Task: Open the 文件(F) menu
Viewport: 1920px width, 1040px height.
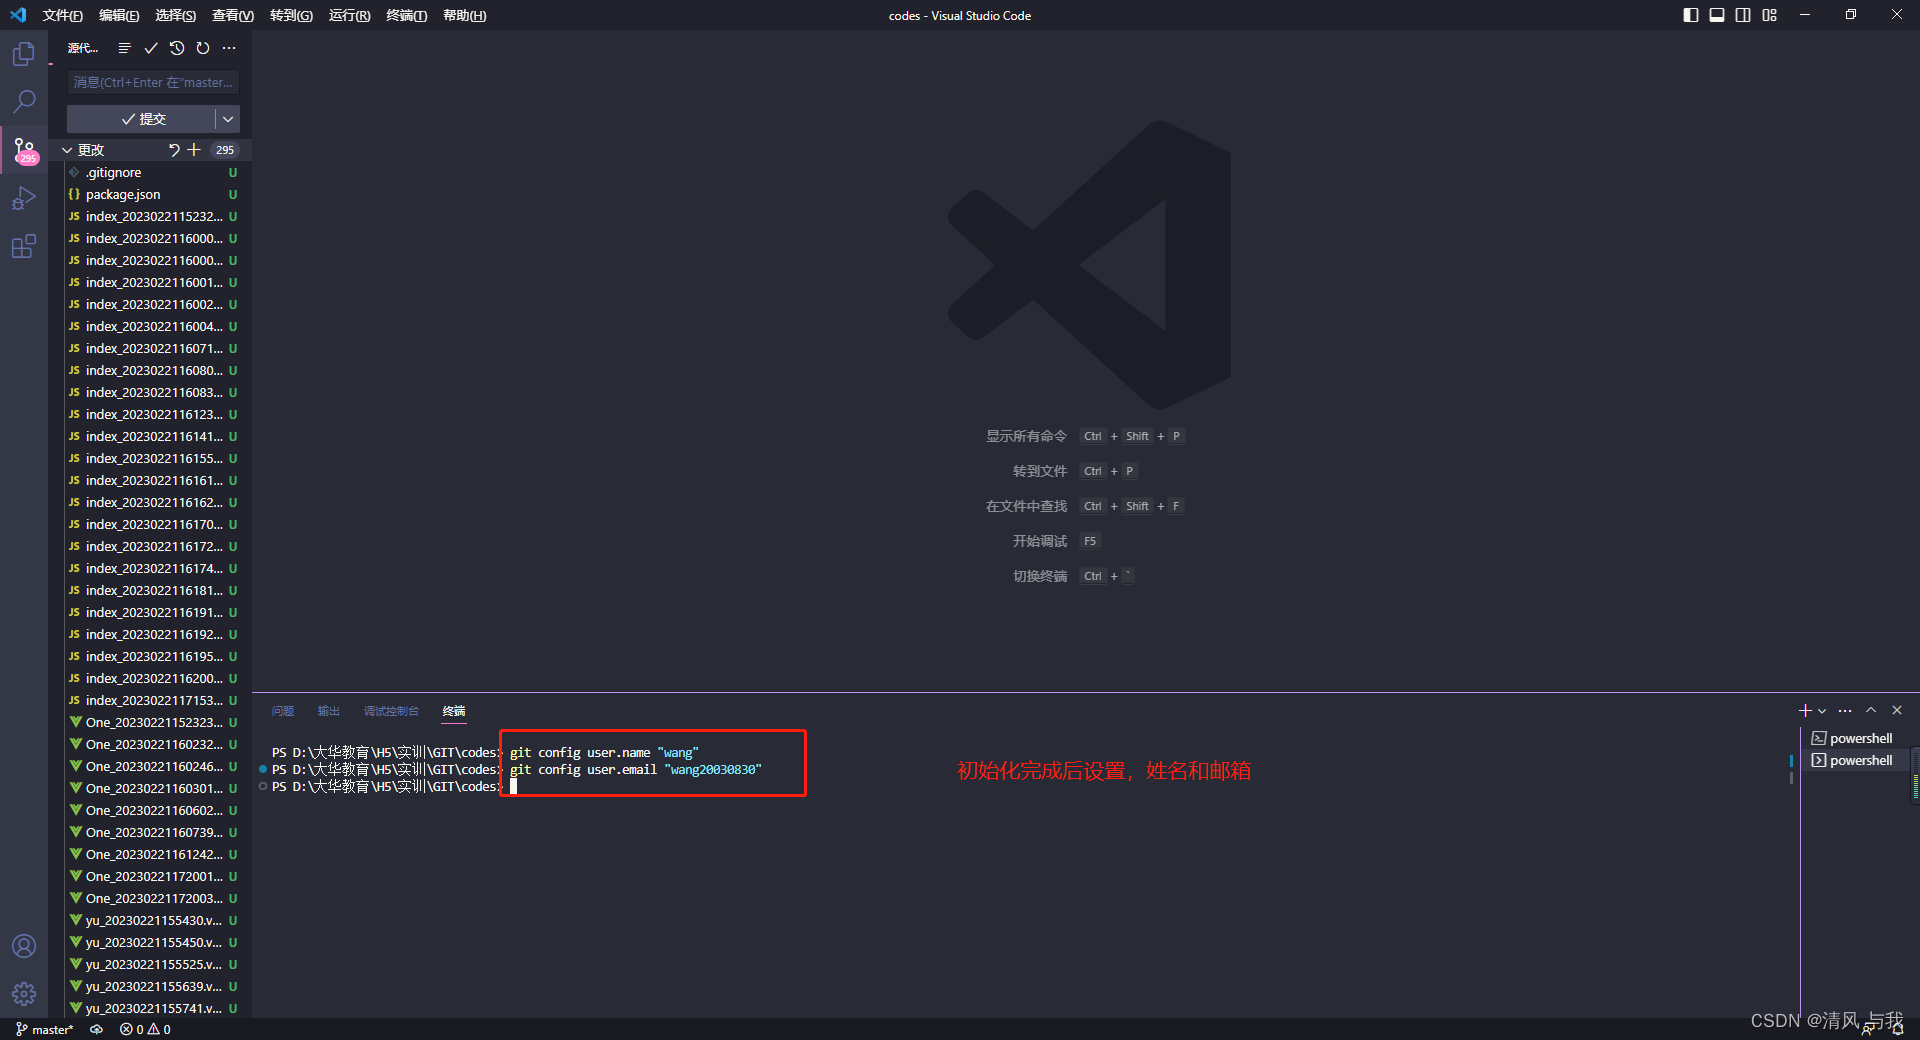Action: (62, 15)
